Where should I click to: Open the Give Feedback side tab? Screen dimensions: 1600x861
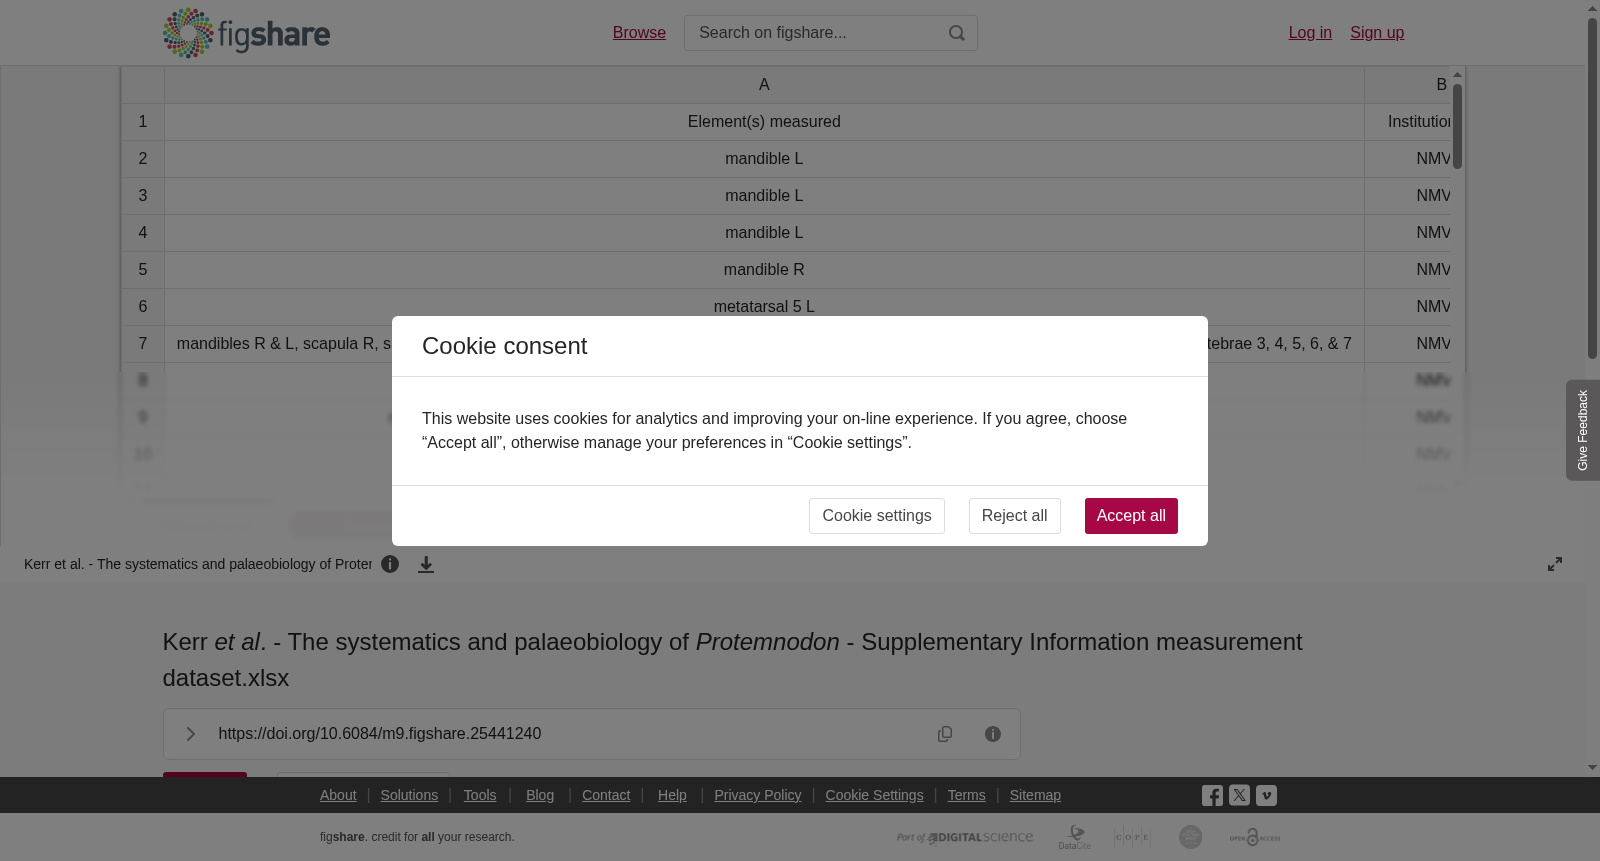pyautogui.click(x=1583, y=430)
